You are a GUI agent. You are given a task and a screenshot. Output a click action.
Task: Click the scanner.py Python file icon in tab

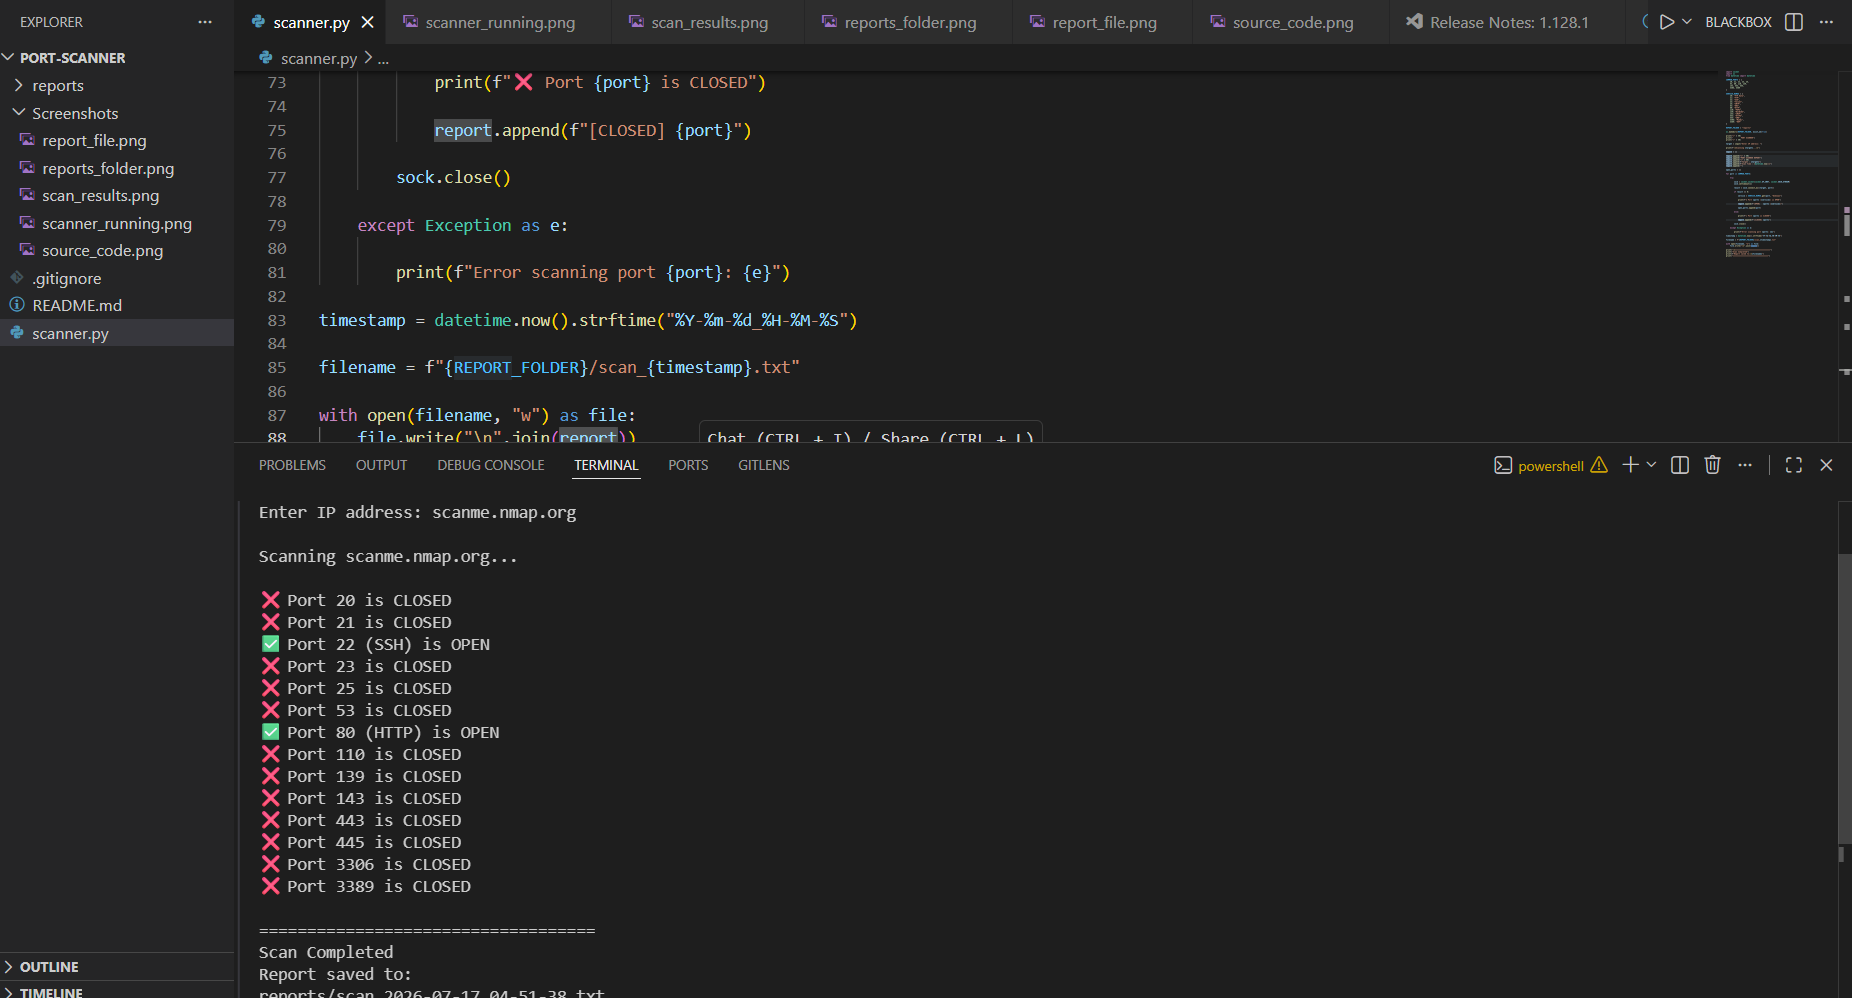tap(259, 22)
